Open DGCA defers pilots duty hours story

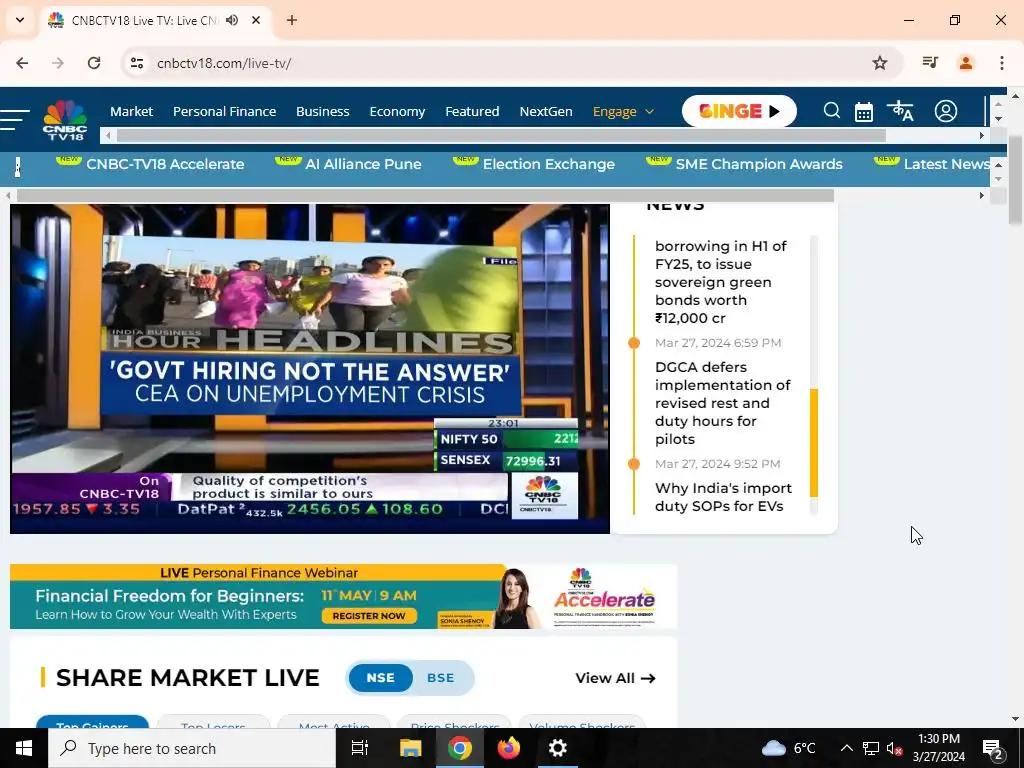point(722,403)
